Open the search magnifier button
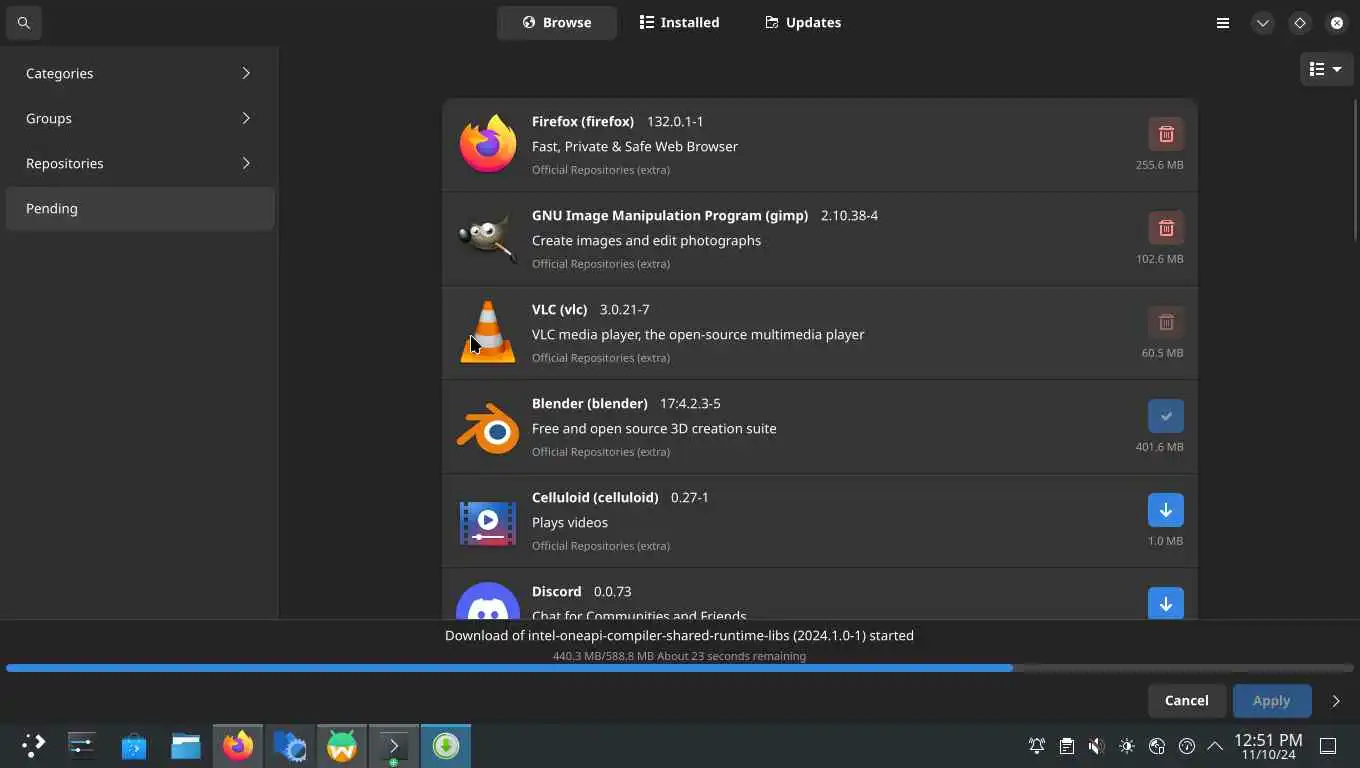Screen dimensions: 1360x768 click(23, 22)
